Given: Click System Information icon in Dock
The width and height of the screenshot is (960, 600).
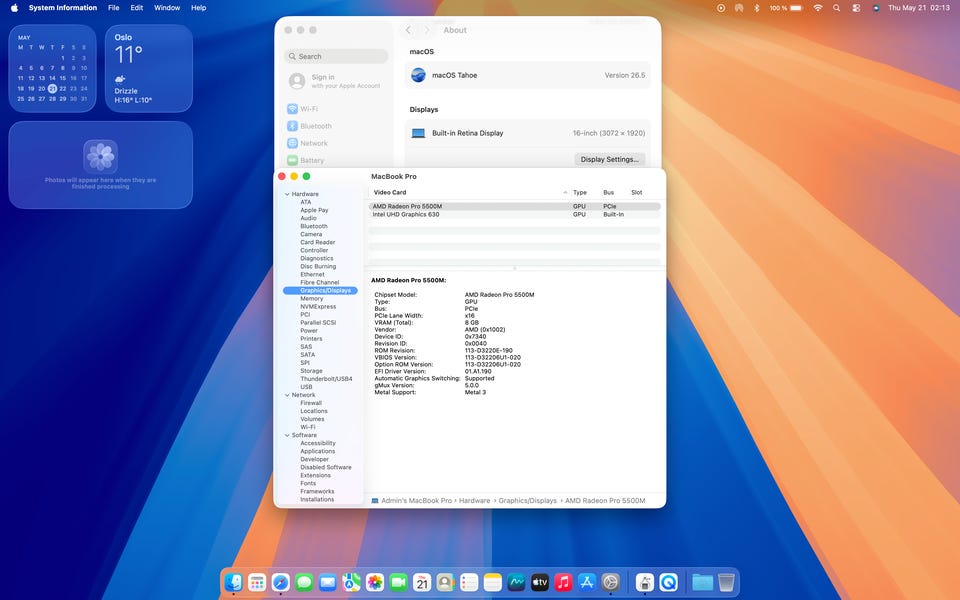Looking at the screenshot, I should point(645,582).
